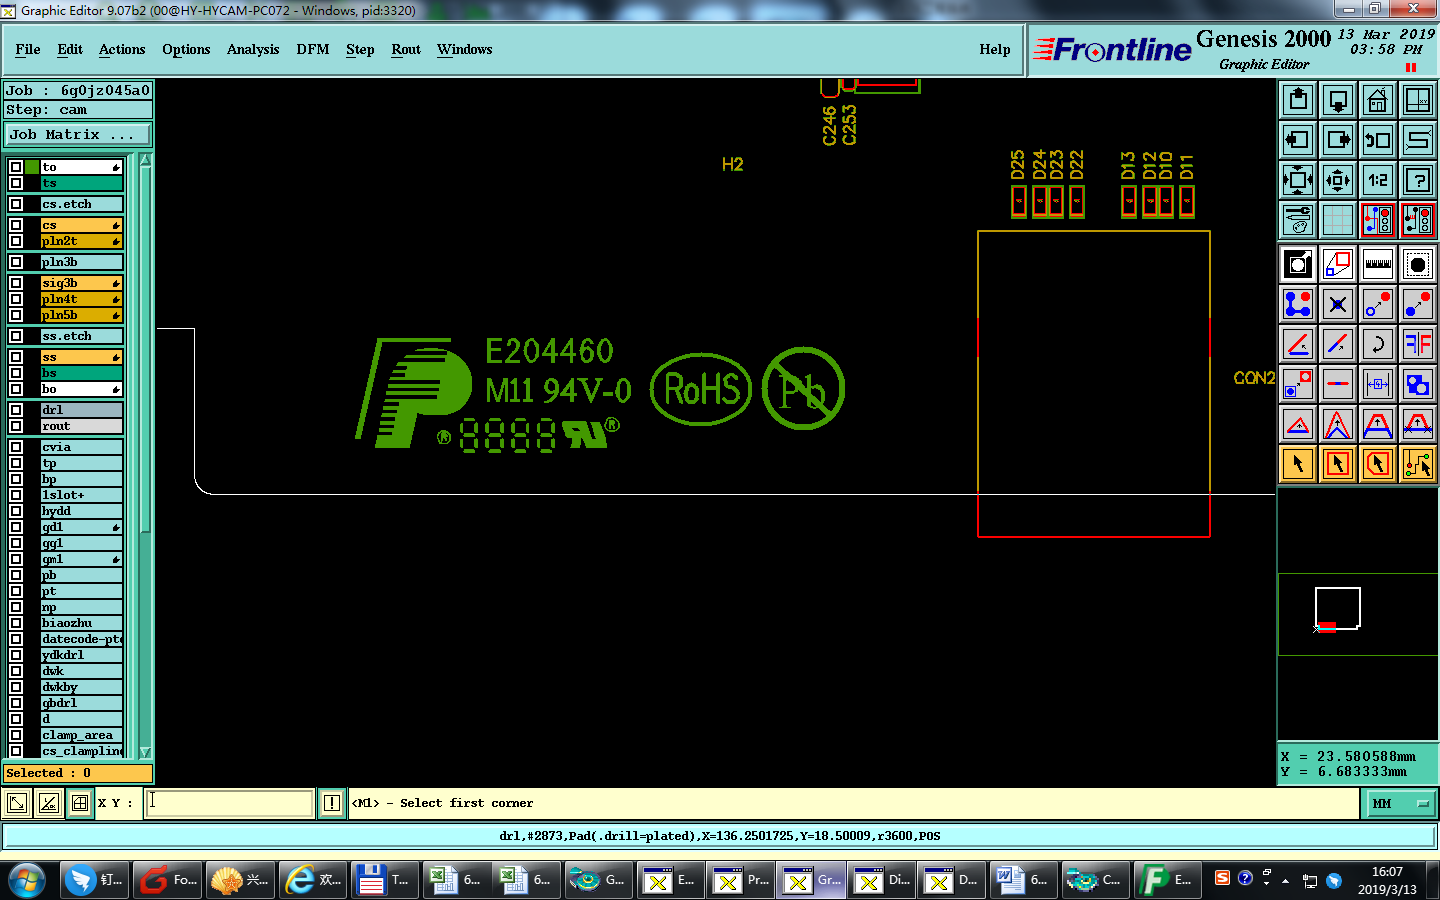Image resolution: width=1440 pixels, height=900 pixels.
Task: Open the Windows Start button
Action: pos(27,880)
